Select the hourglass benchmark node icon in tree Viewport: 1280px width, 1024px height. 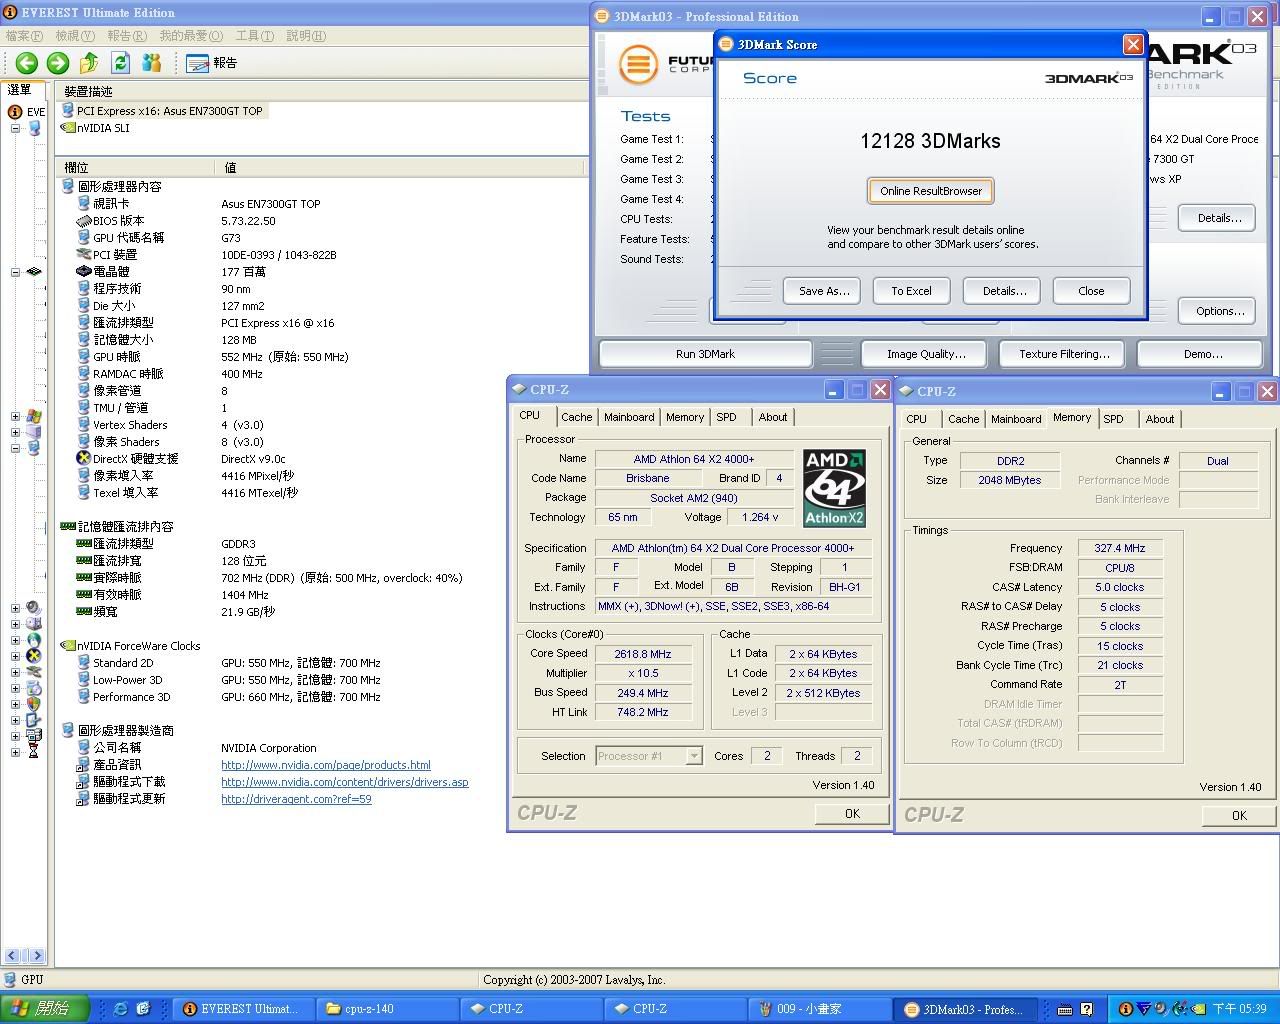(34, 751)
